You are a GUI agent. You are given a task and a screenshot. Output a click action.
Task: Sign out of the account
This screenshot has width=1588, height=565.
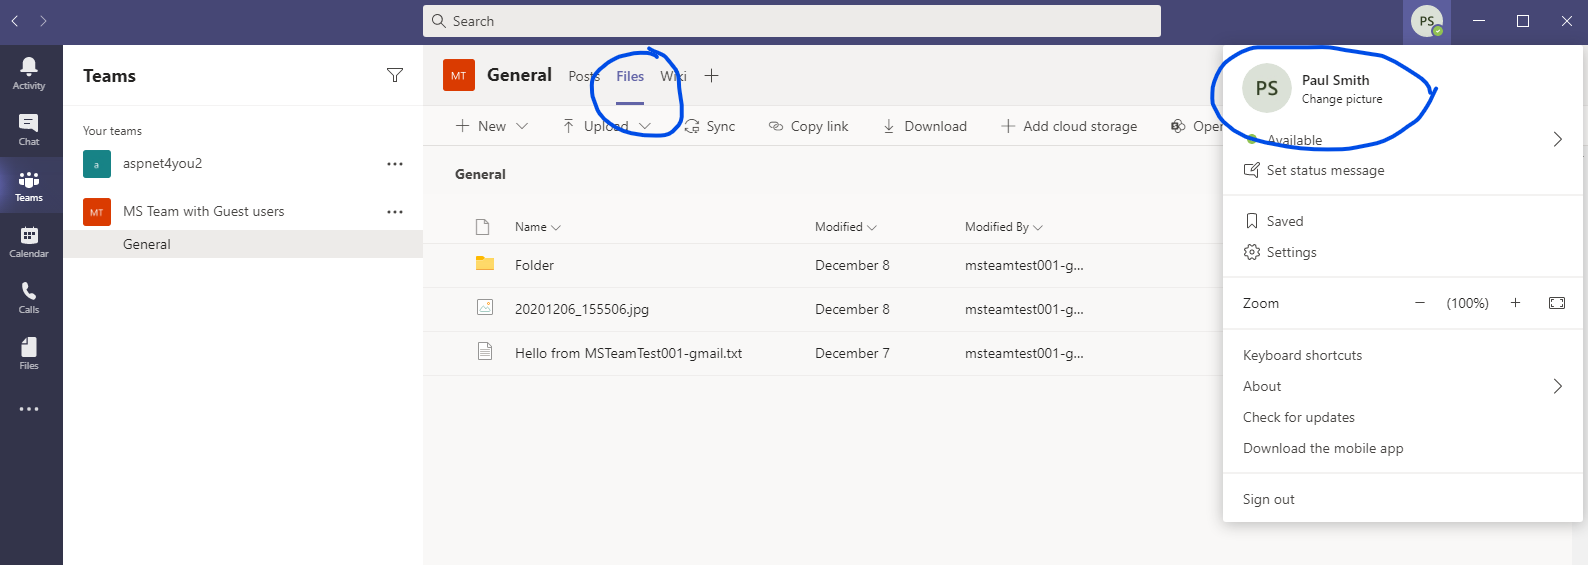[1268, 499]
